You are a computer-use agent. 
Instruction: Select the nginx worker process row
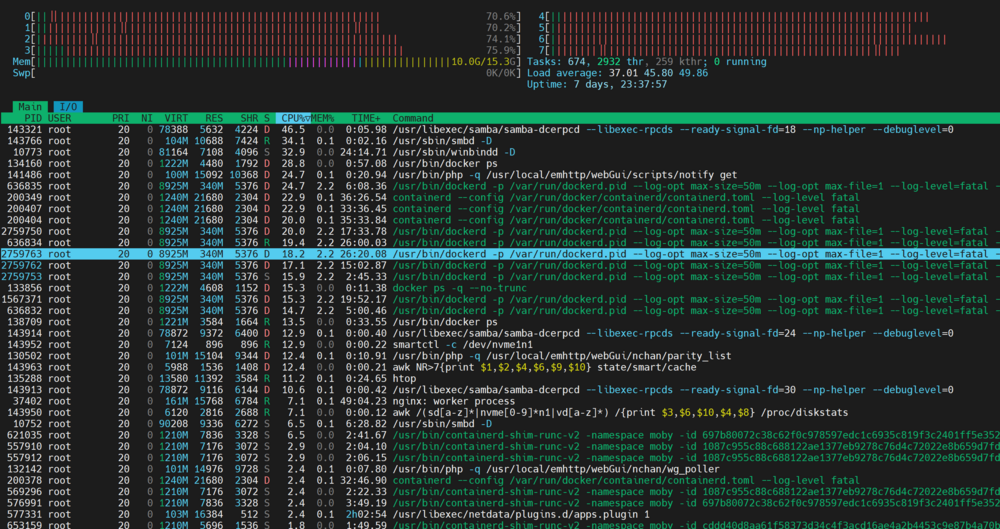click(500, 401)
